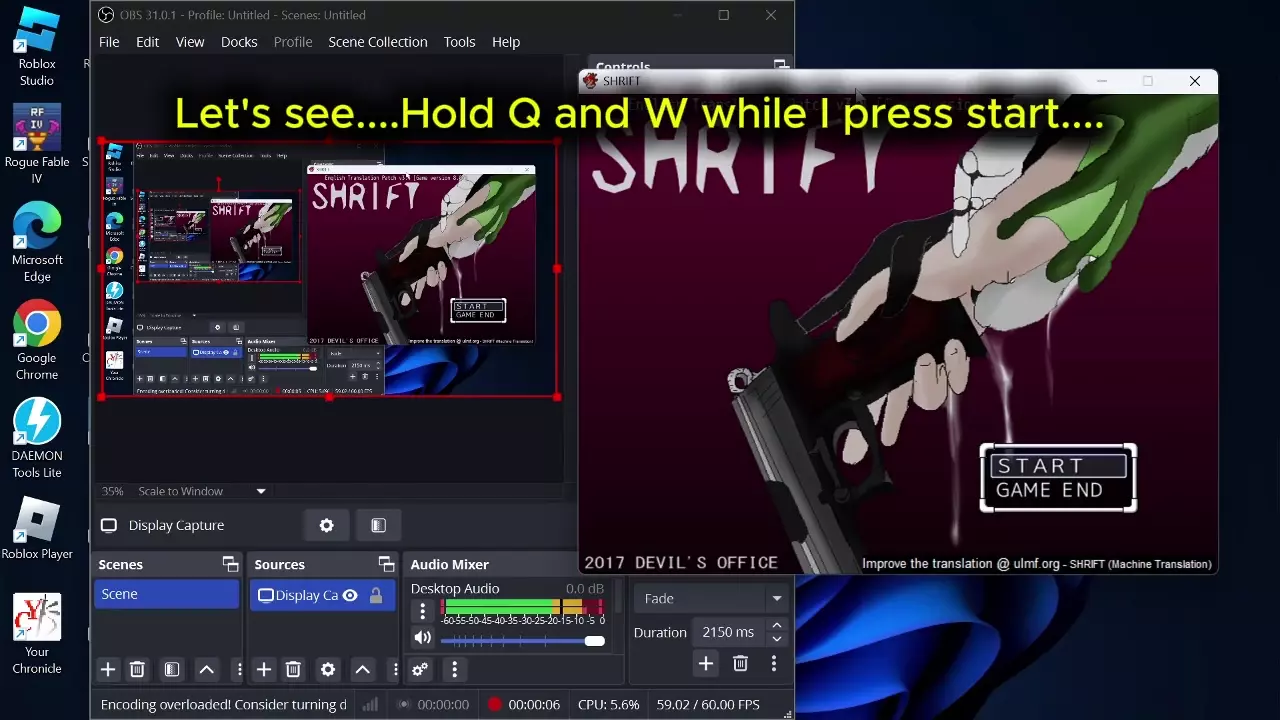The width and height of the screenshot is (1280, 720).
Task: Open the Tools menu
Action: tap(459, 42)
